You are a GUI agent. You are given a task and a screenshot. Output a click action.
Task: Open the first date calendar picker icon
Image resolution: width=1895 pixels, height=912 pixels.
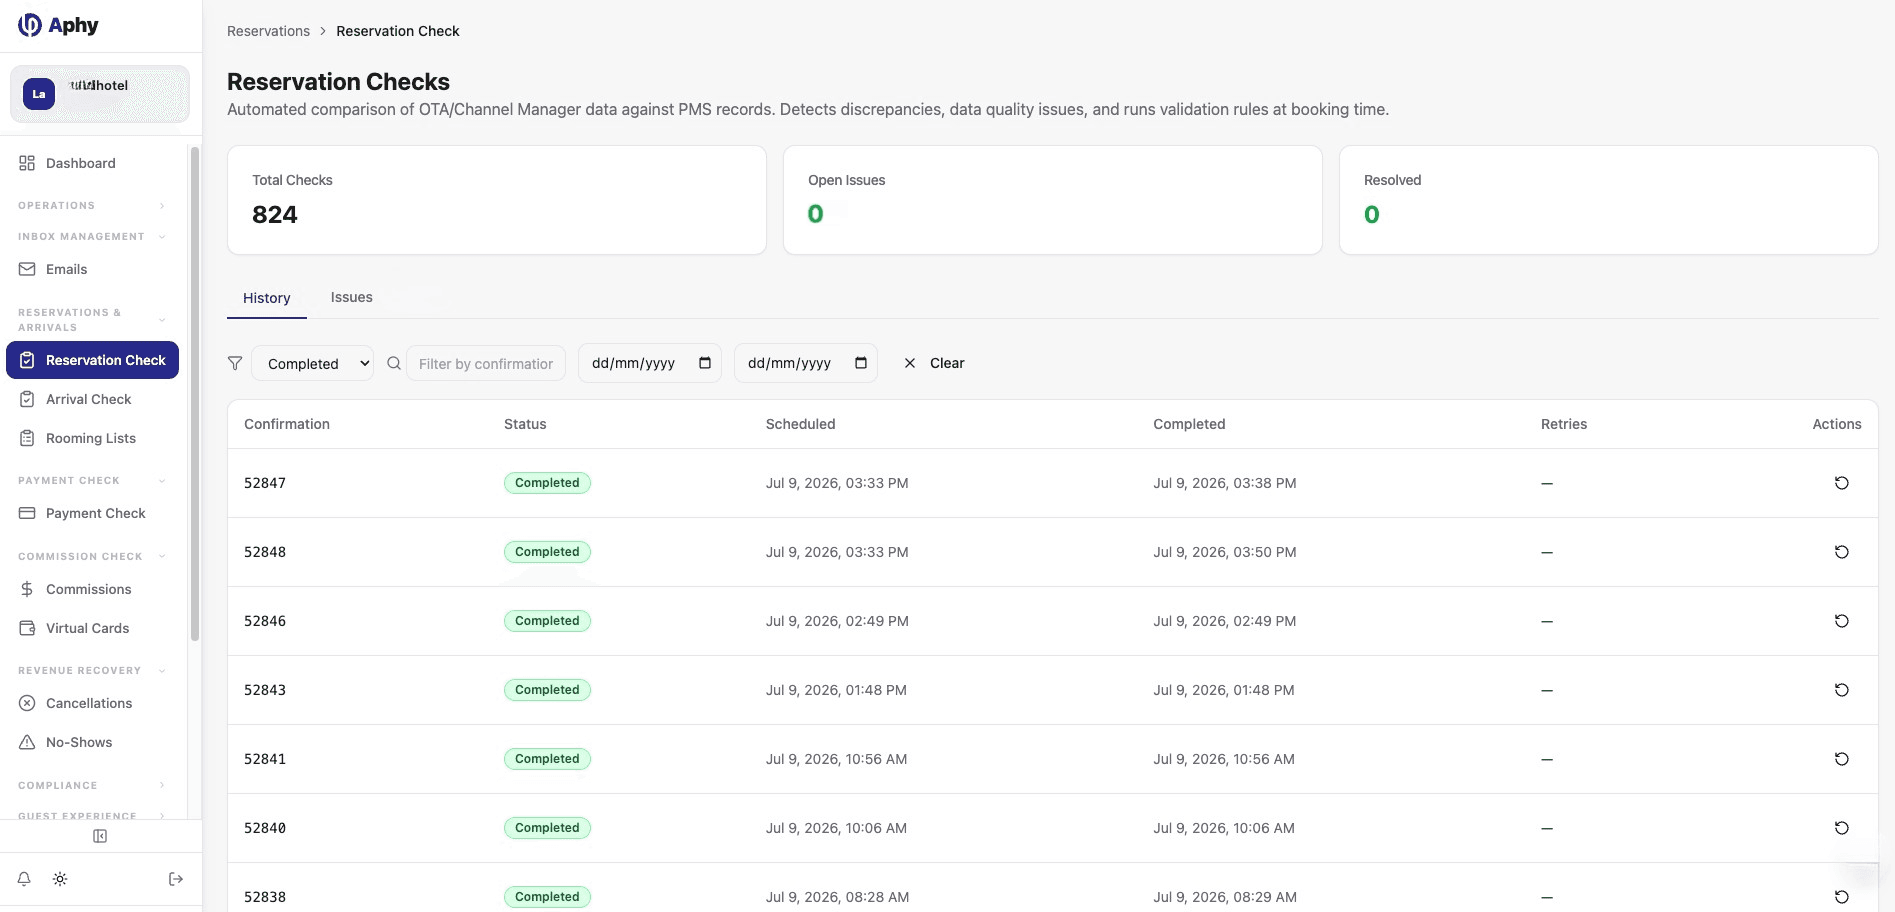pos(705,363)
